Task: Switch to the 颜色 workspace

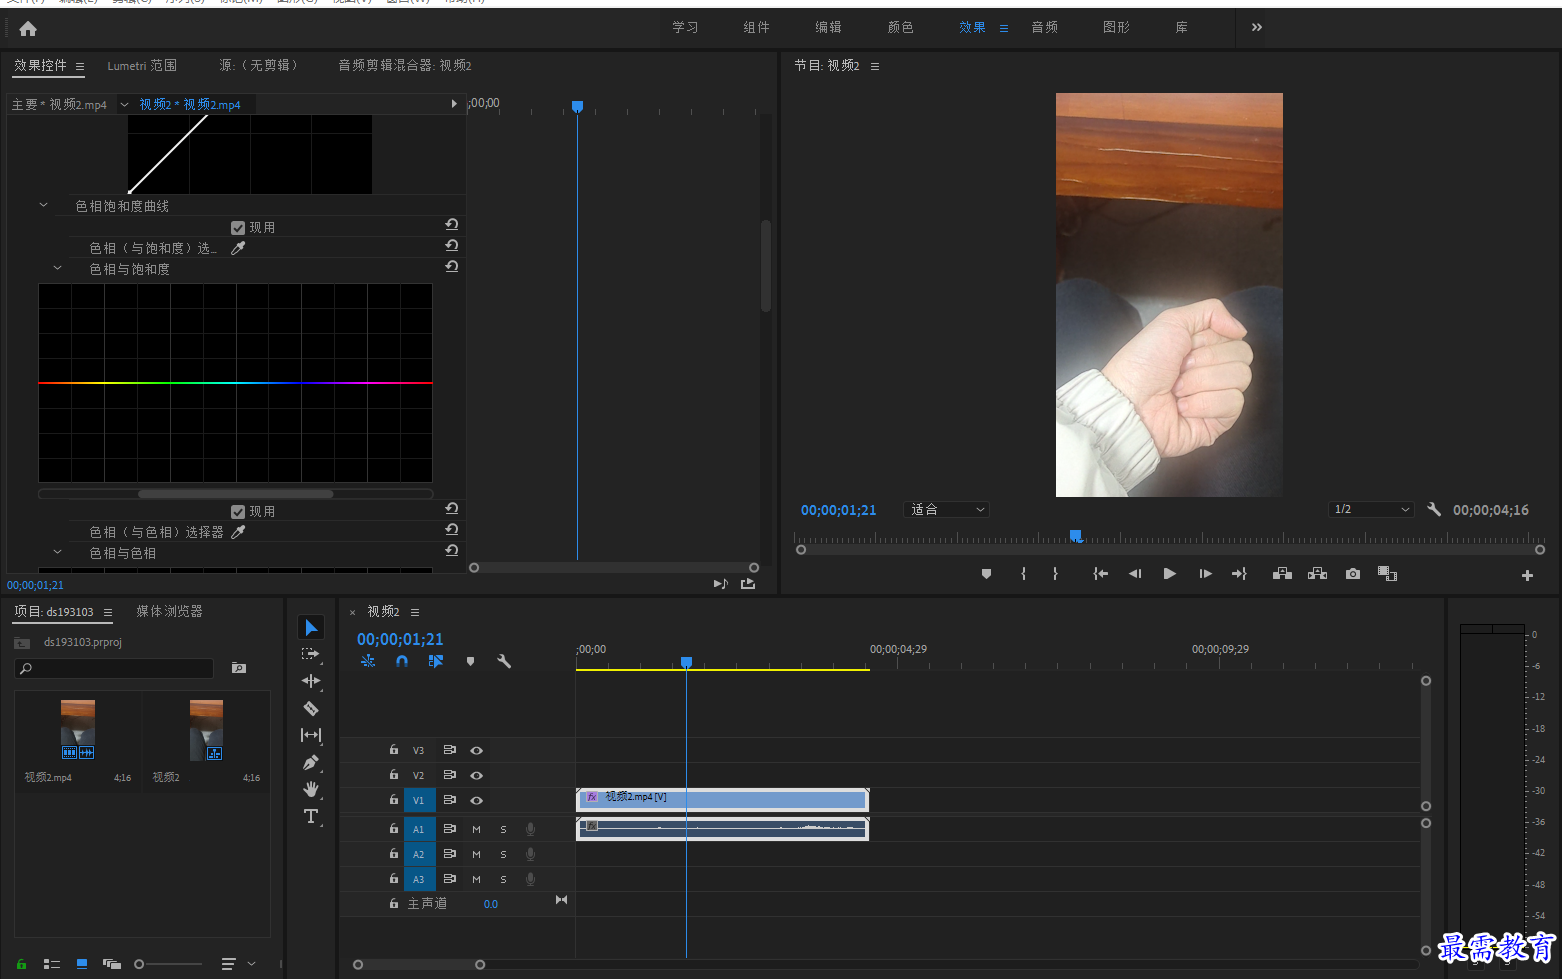Action: click(x=901, y=27)
